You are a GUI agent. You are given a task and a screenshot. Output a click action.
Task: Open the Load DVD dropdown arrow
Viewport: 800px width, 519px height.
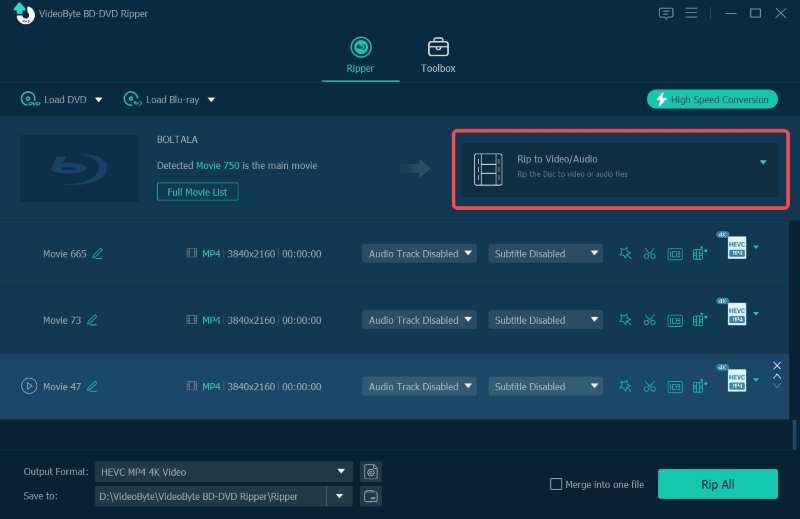pyautogui.click(x=99, y=100)
